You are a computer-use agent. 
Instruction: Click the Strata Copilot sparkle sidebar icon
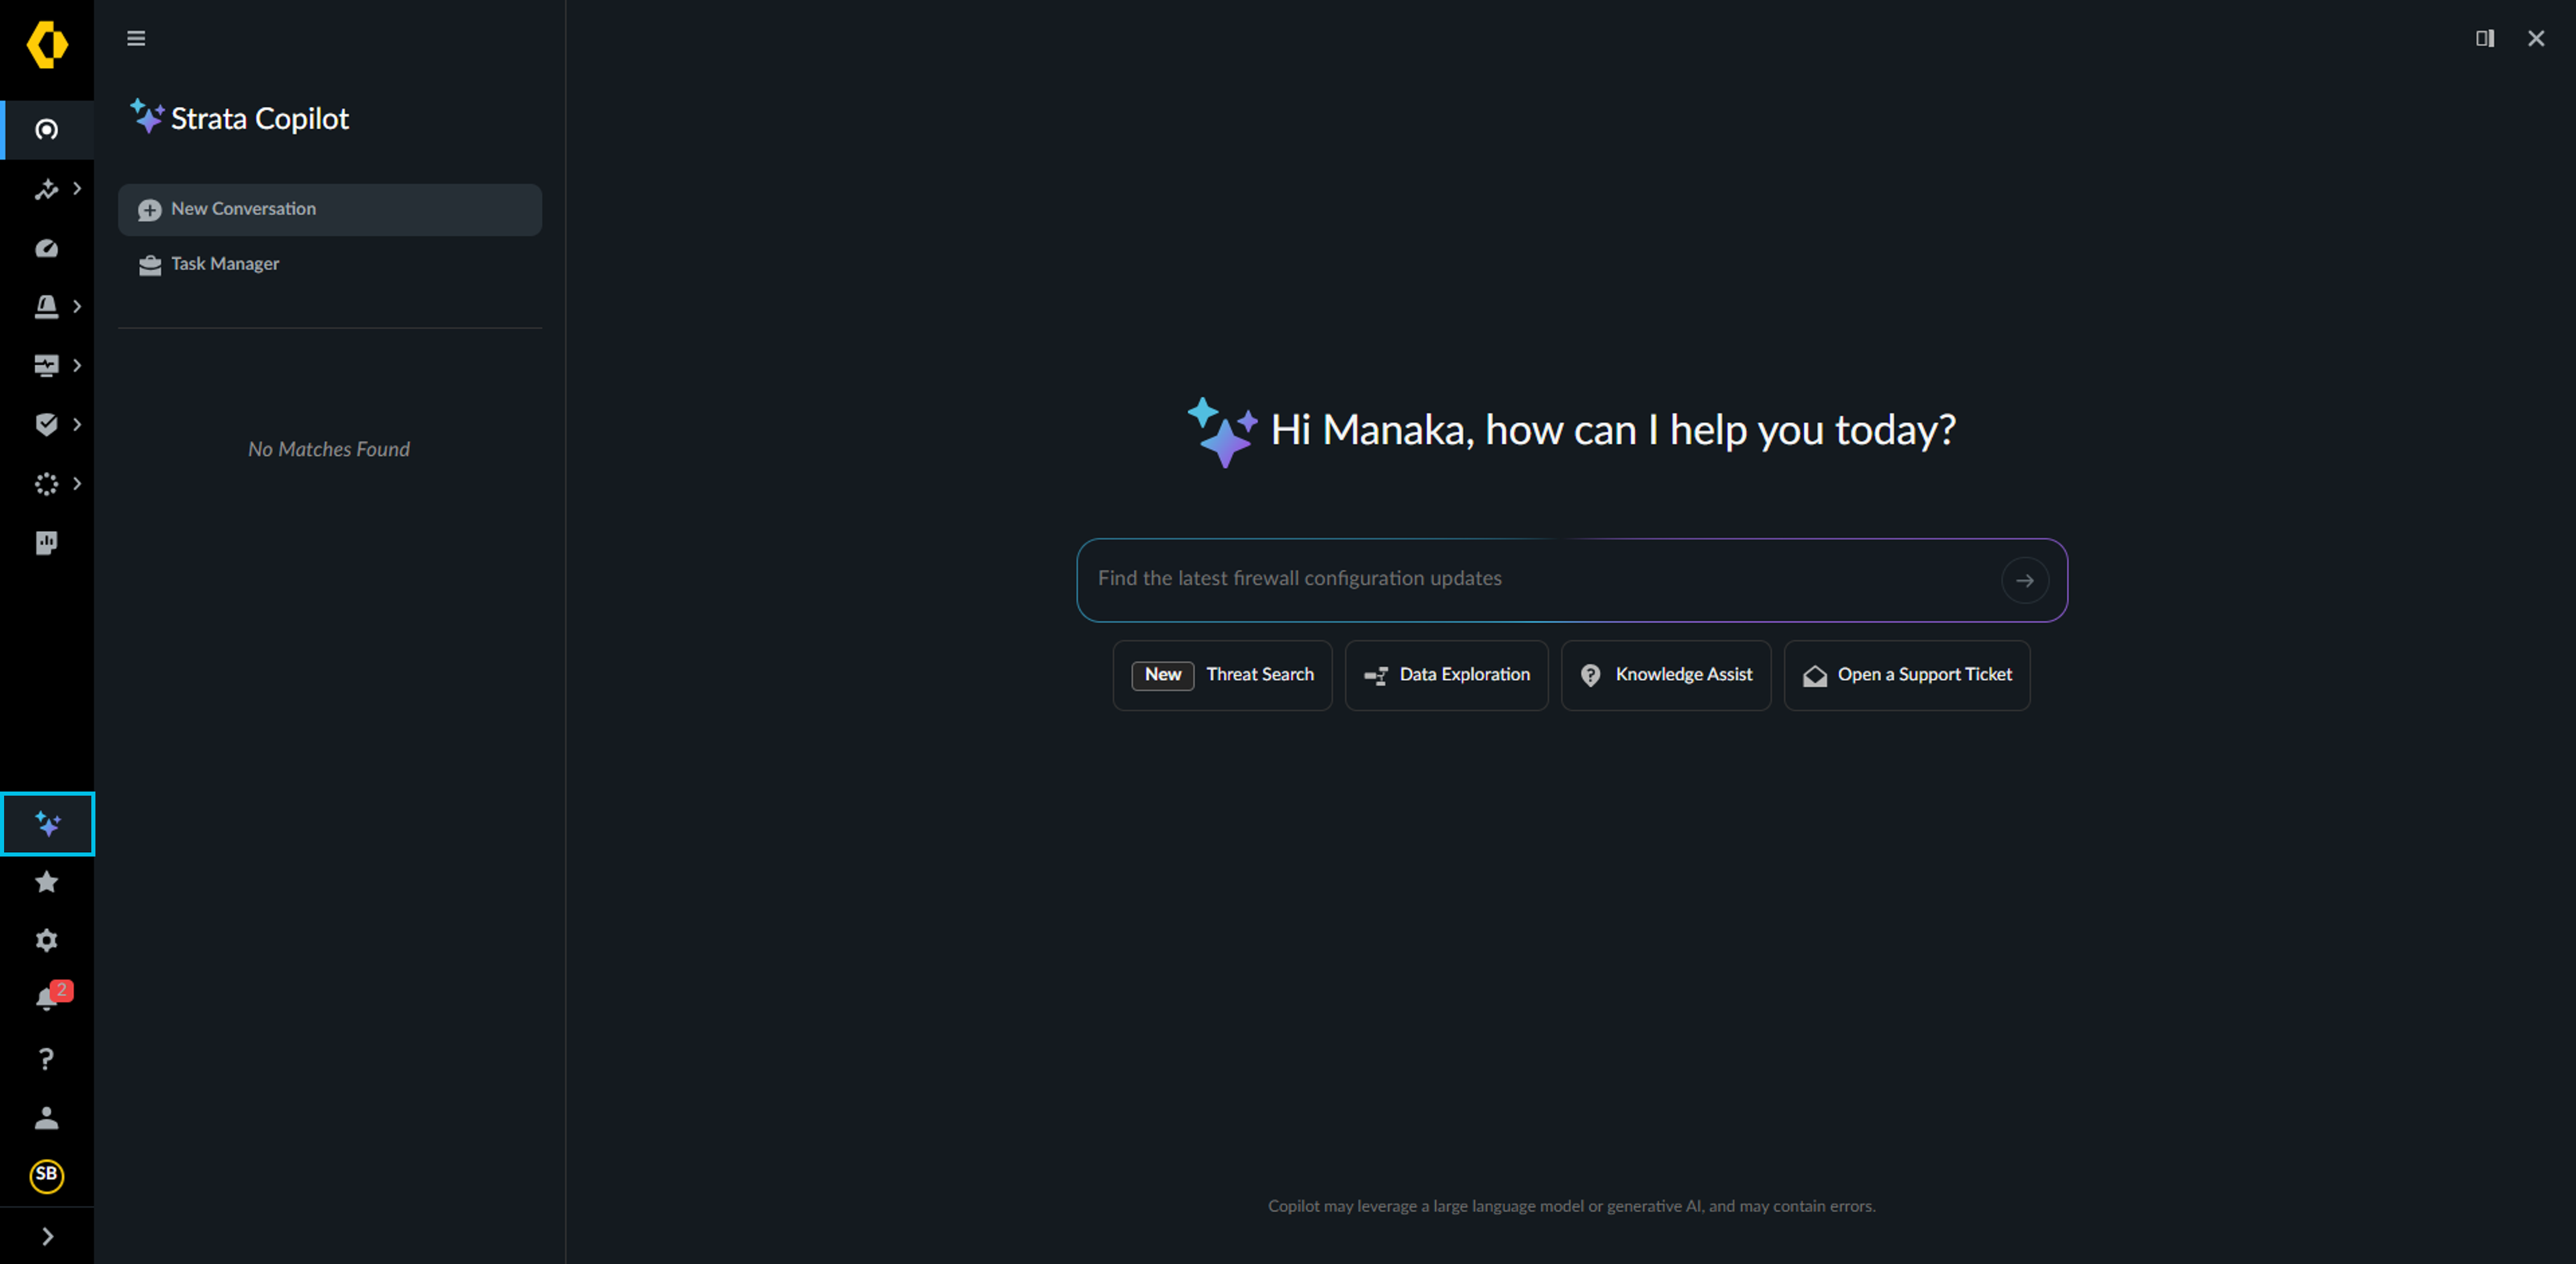coord(48,824)
